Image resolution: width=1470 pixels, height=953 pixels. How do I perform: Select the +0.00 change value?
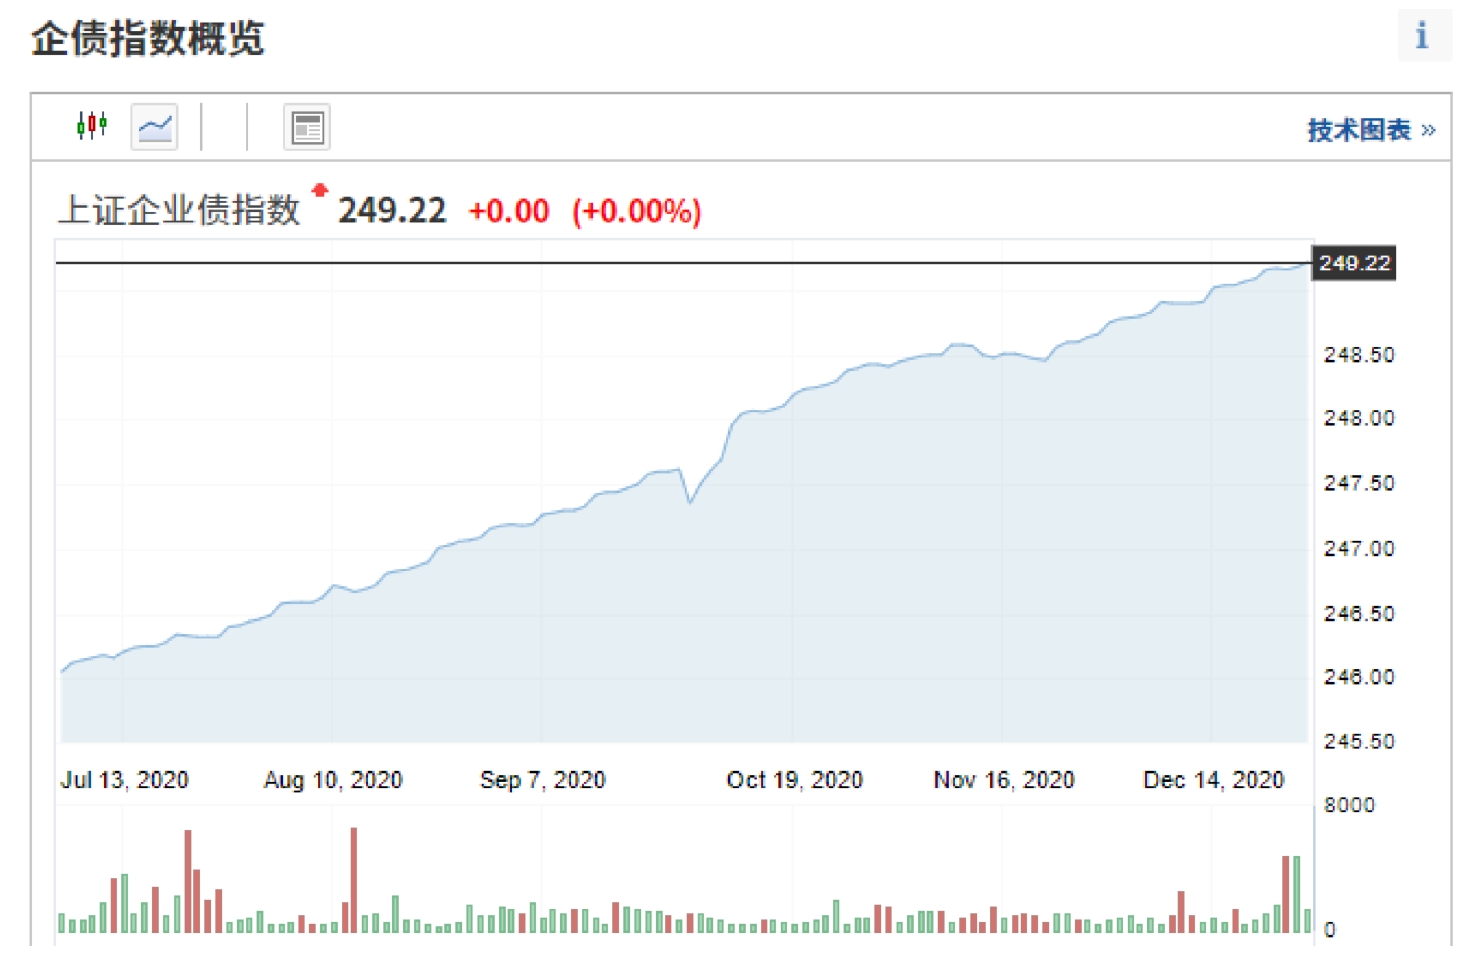click(x=509, y=211)
